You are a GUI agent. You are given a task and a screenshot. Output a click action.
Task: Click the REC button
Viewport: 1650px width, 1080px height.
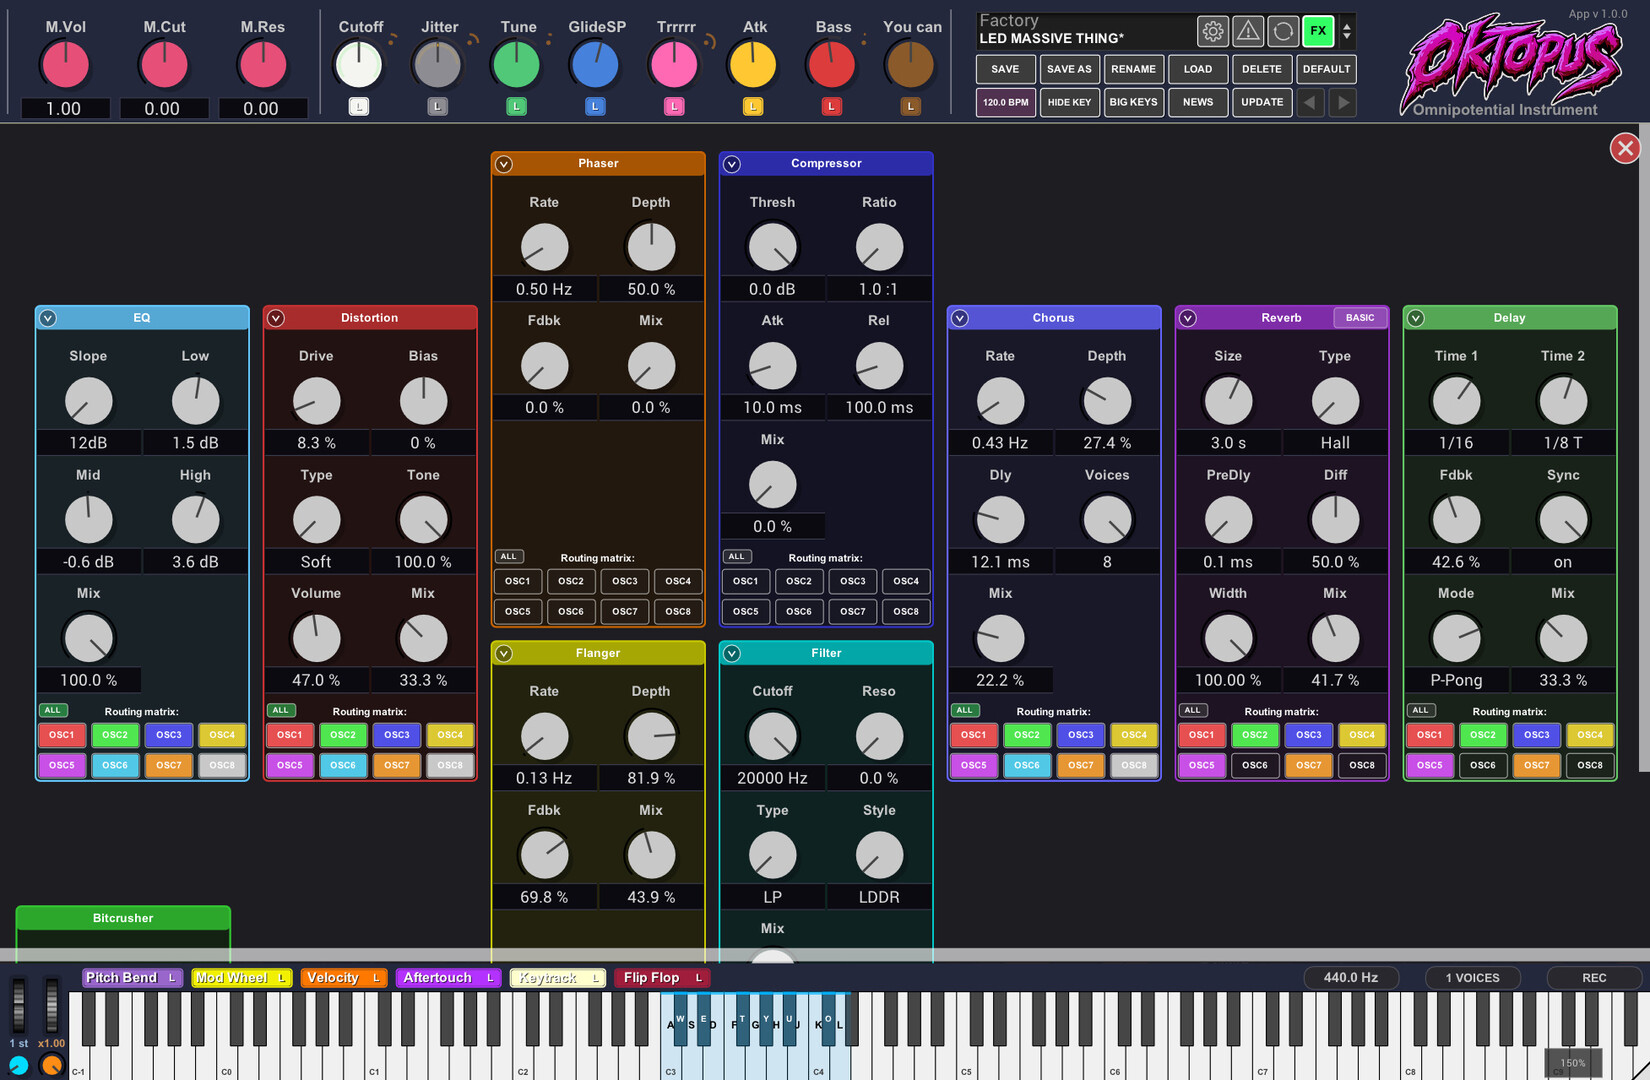[1594, 978]
